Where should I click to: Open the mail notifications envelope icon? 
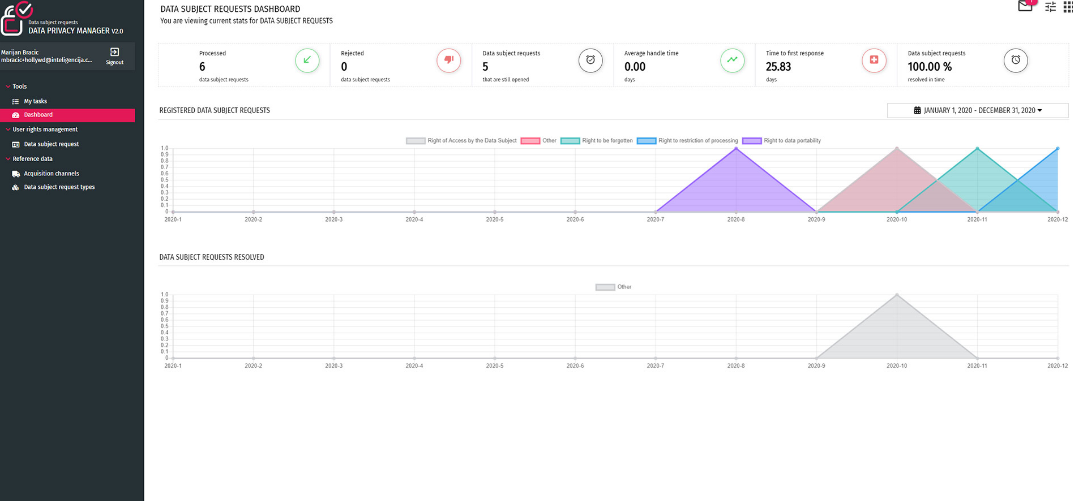coord(1024,6)
